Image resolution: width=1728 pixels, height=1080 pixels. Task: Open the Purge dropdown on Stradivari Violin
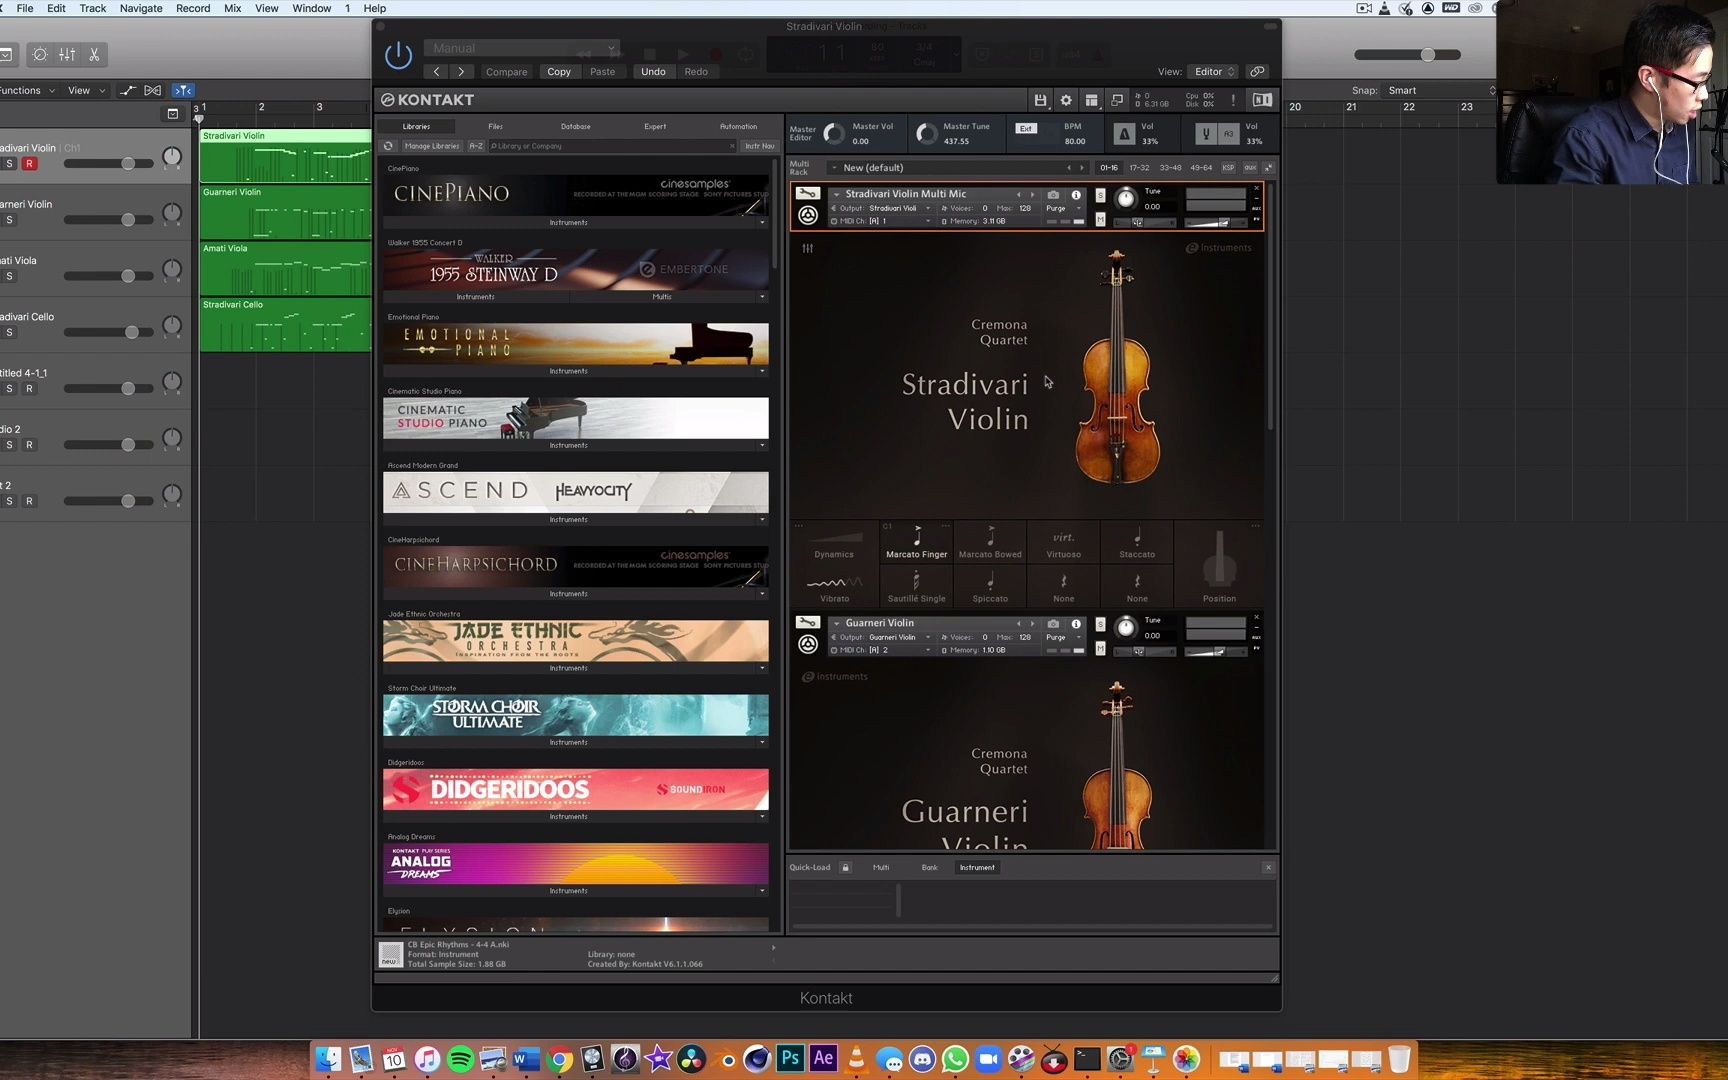point(1061,208)
